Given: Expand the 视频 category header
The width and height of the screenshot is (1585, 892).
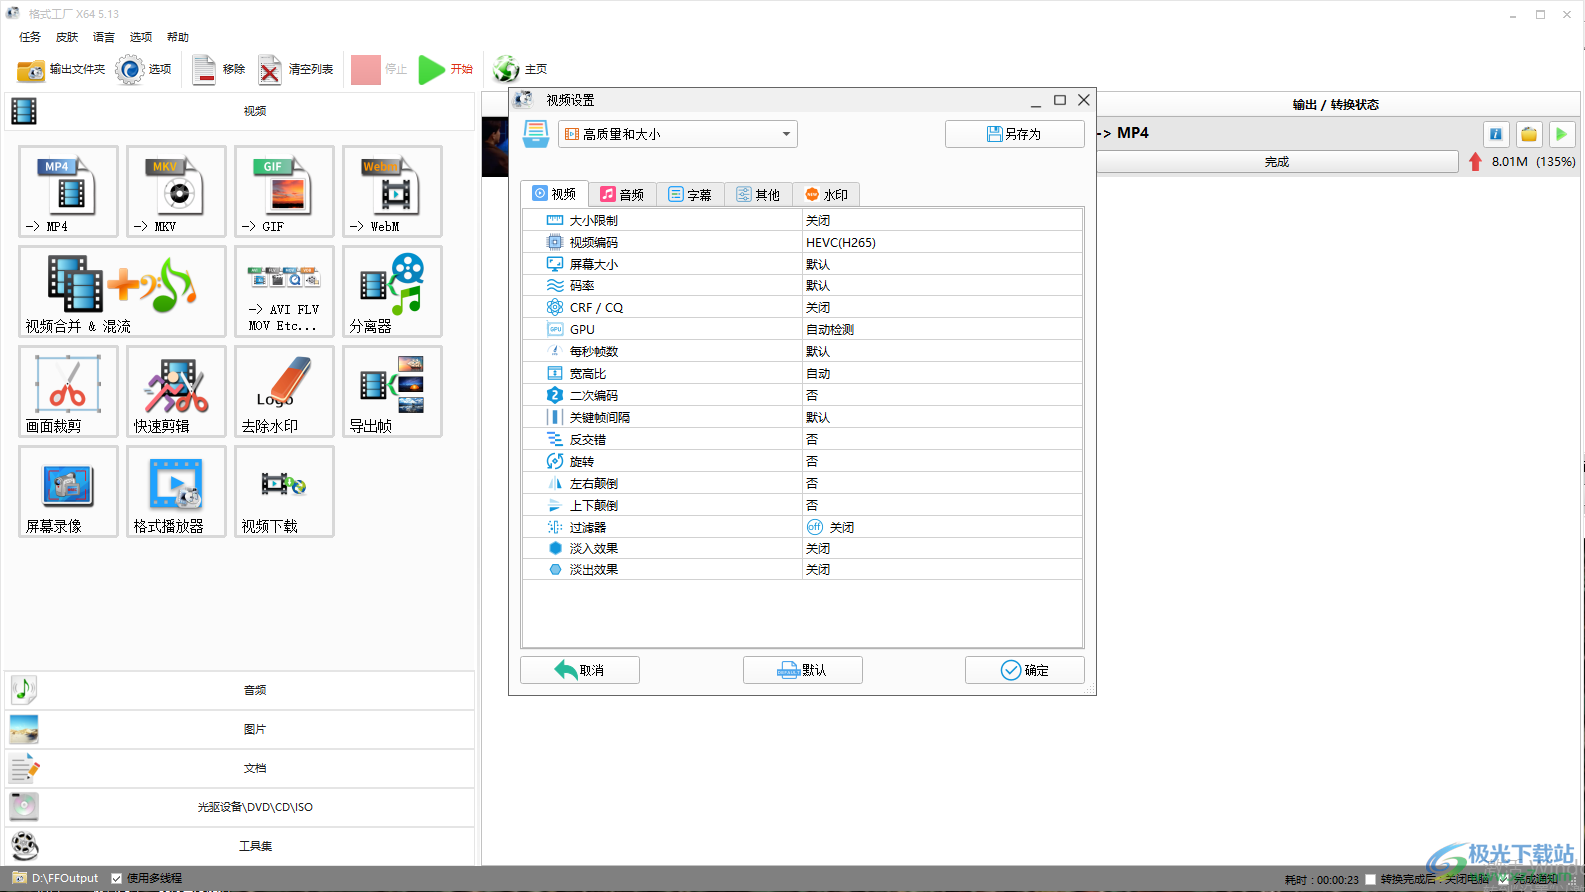Looking at the screenshot, I should pyautogui.click(x=240, y=111).
